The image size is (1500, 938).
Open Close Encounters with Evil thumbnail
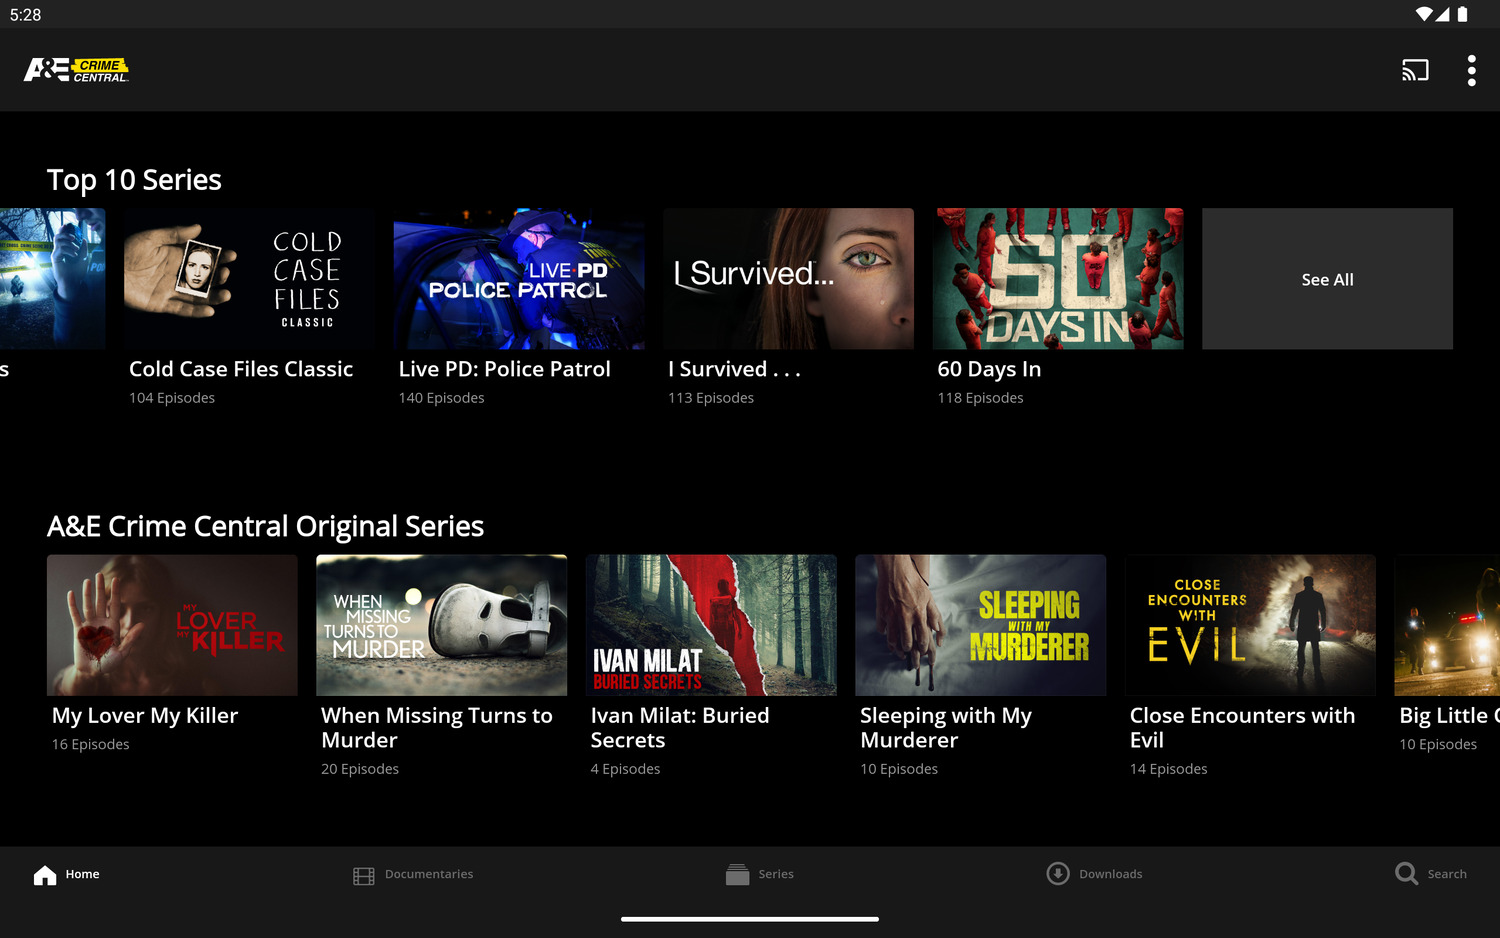tap(1250, 625)
